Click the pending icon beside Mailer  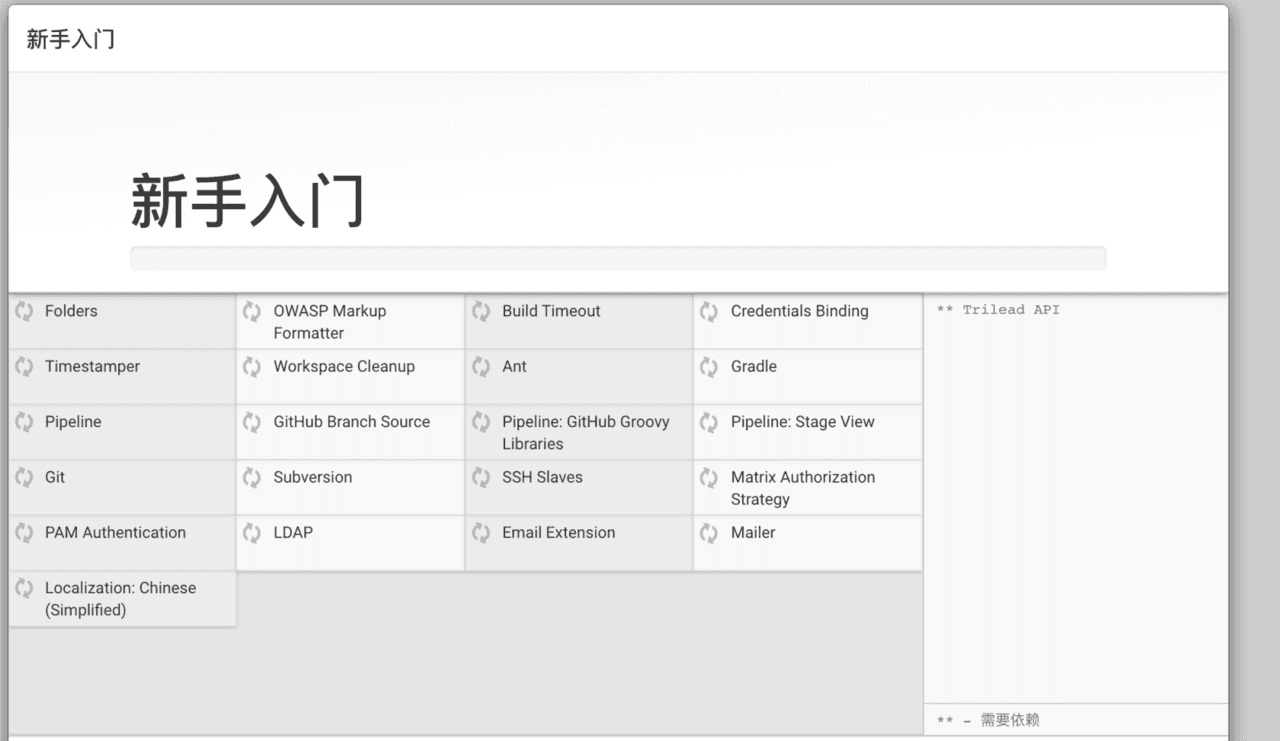coord(709,533)
